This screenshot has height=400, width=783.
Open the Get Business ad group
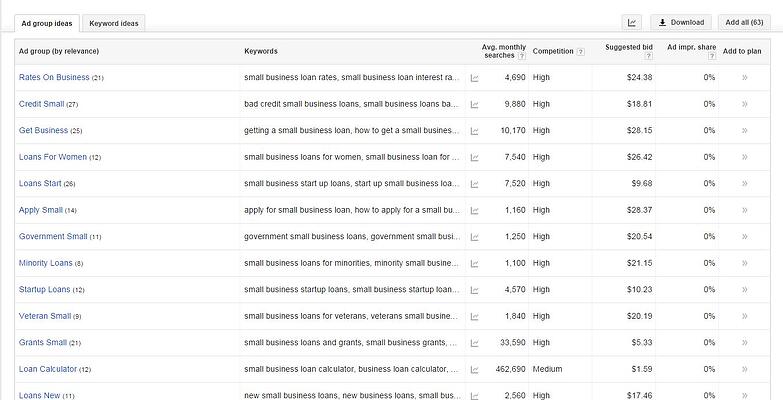tap(43, 130)
